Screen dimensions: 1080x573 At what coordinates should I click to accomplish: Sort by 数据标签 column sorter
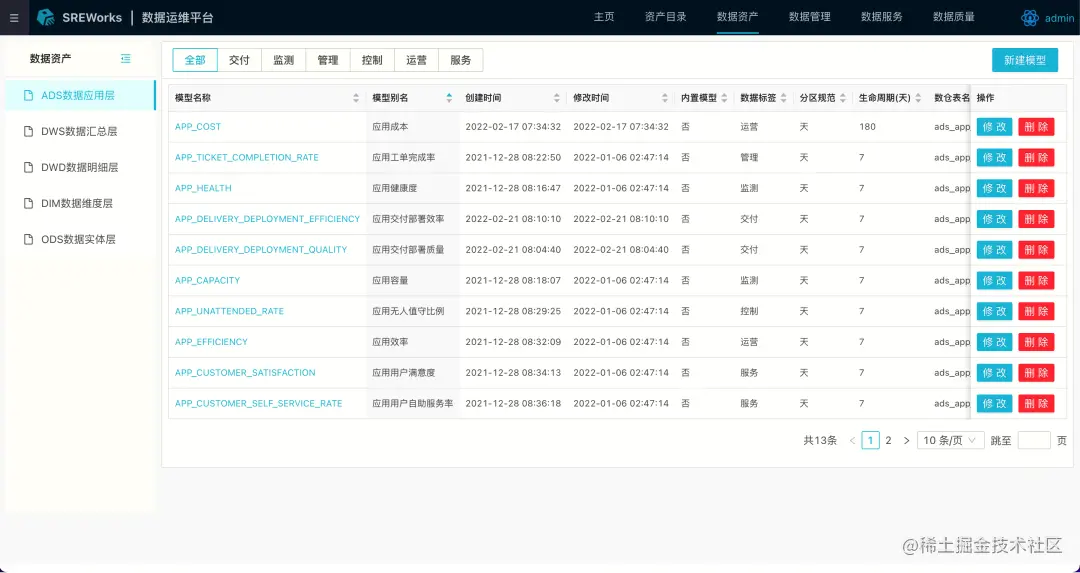click(783, 98)
